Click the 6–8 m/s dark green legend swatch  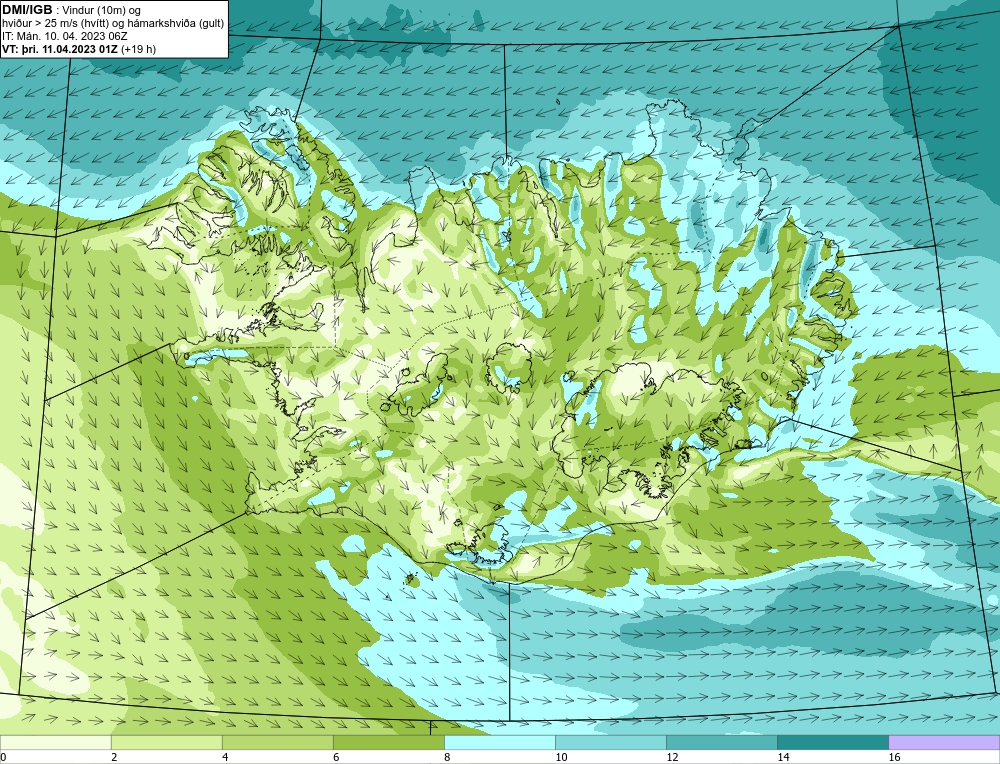click(x=388, y=742)
